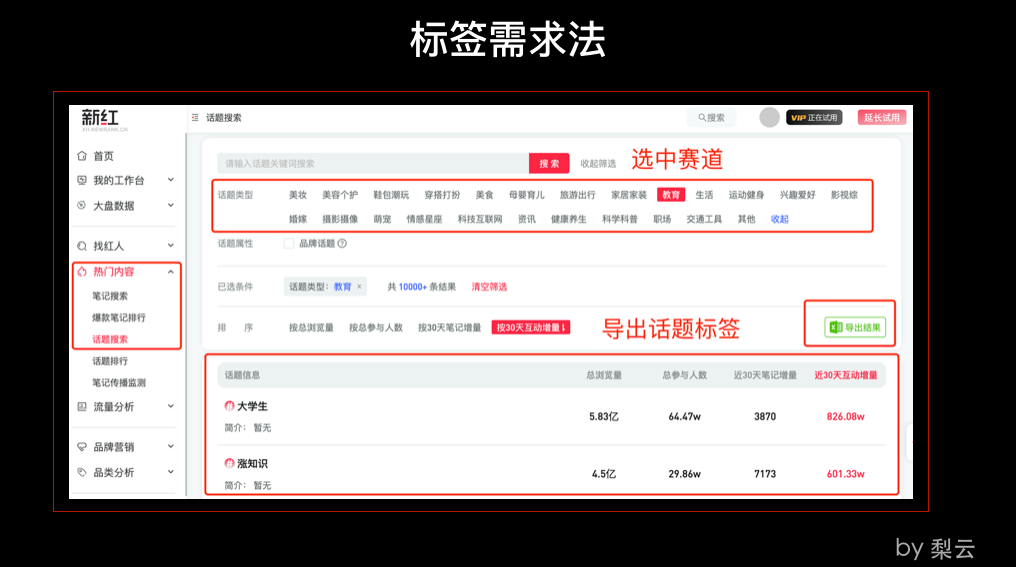Expand the 流量分析 menu chevron
The width and height of the screenshot is (1016, 567).
pos(170,406)
